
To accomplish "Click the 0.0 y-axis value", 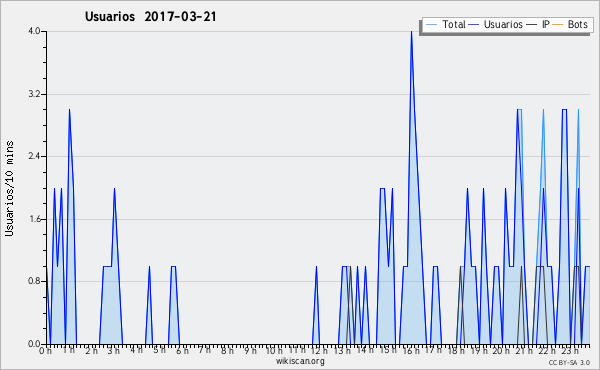I will point(34,344).
